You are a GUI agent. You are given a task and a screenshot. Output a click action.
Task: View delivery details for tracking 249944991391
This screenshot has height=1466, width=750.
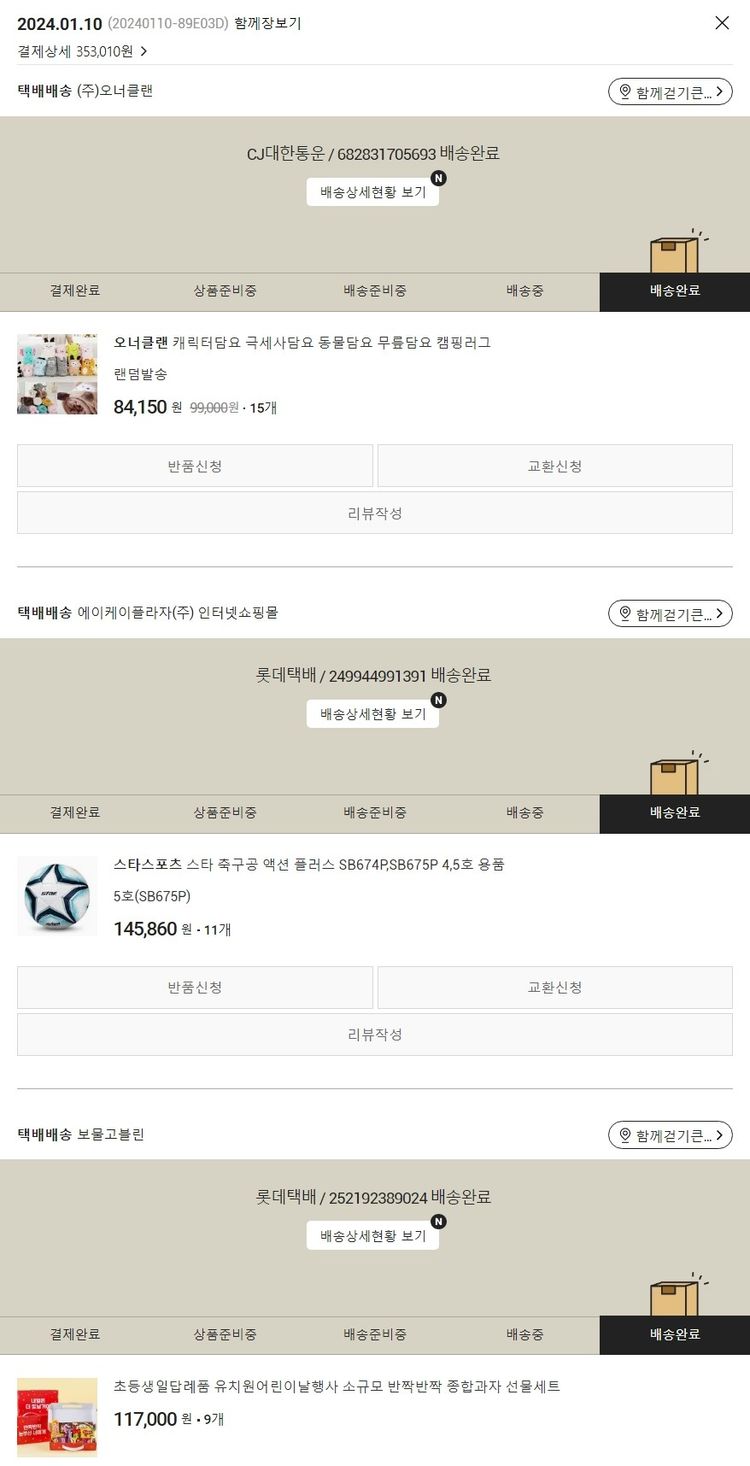point(373,714)
